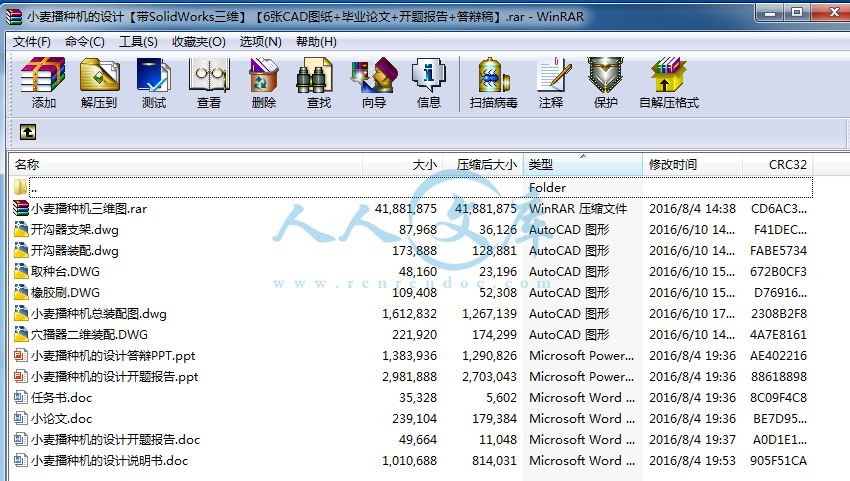
Task: Sort by Modified (修改时间) column header
Action: tap(692, 164)
